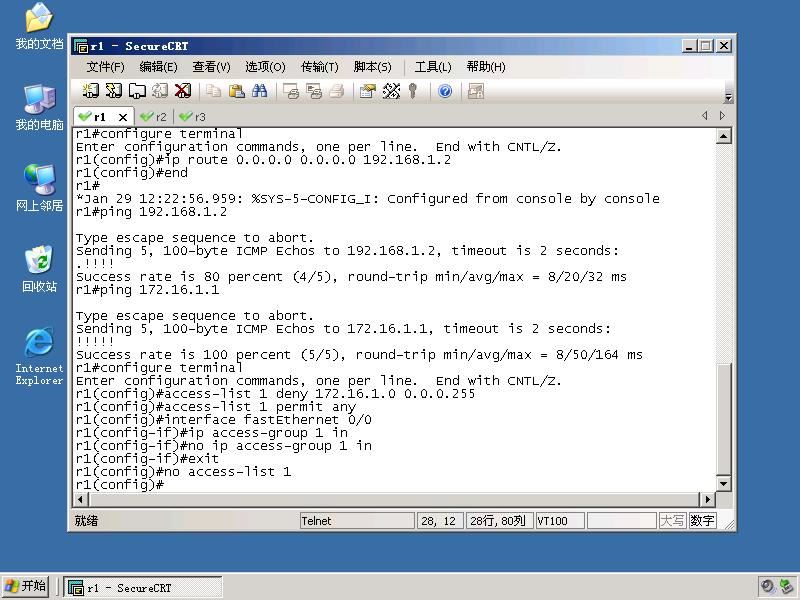Select the 我的文档 desktop icon
The height and width of the screenshot is (600, 800).
[39, 26]
